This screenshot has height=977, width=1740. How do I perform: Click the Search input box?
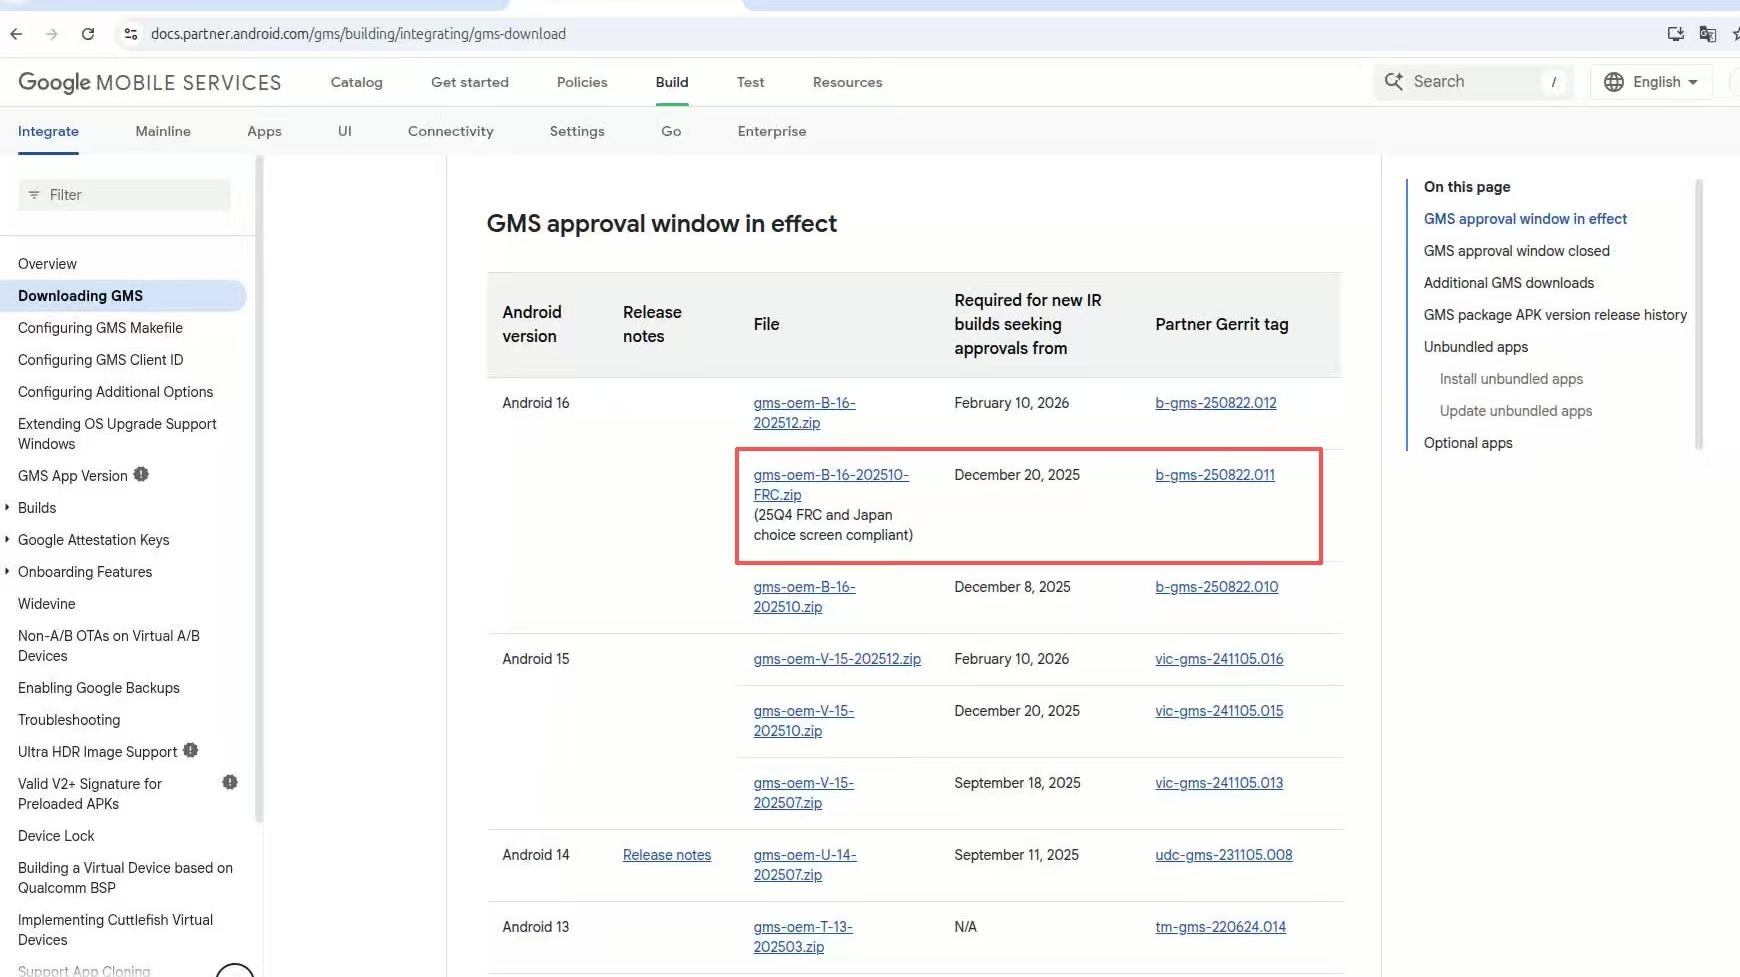[1474, 82]
